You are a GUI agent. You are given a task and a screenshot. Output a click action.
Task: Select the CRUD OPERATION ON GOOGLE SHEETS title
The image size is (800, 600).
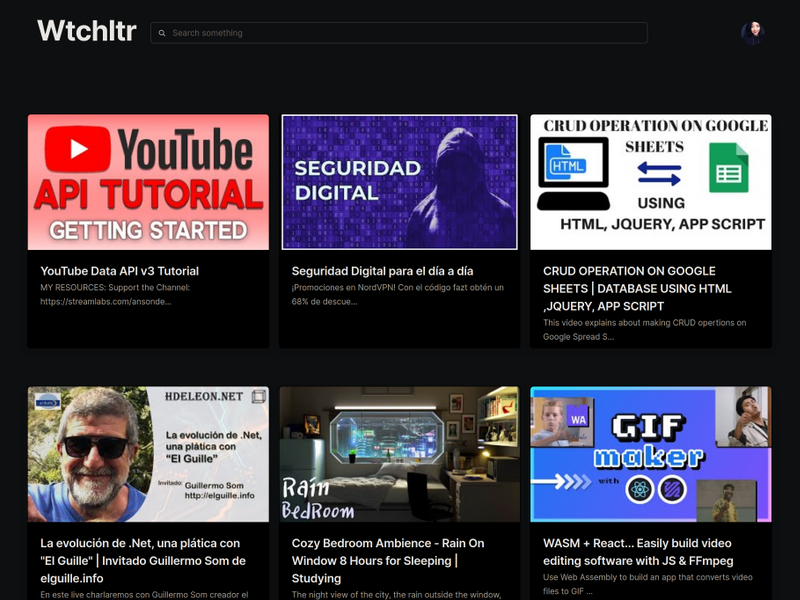coord(637,288)
